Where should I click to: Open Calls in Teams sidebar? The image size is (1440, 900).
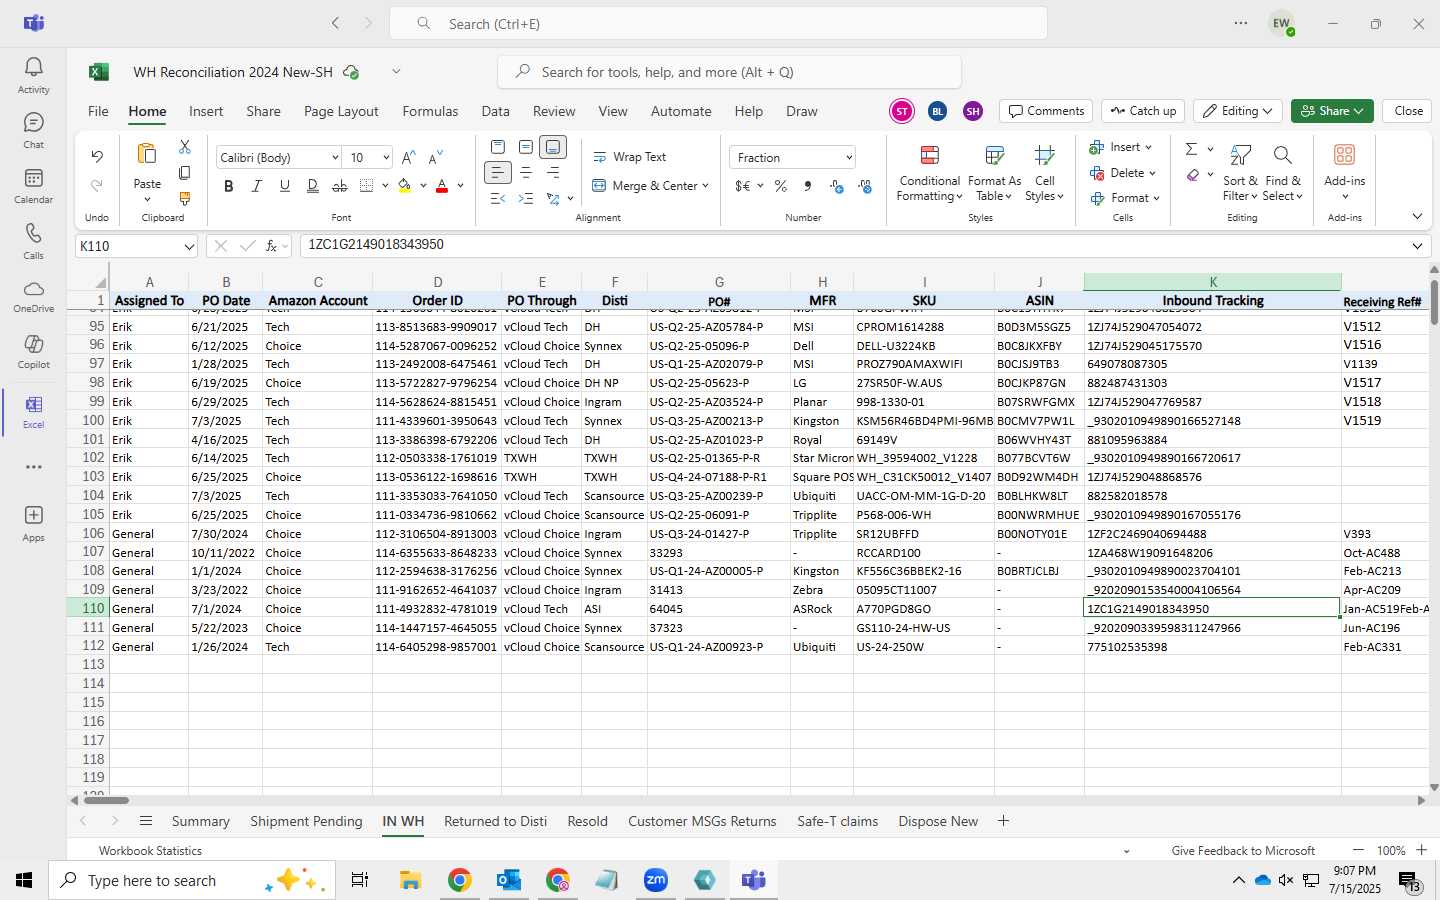(x=33, y=241)
